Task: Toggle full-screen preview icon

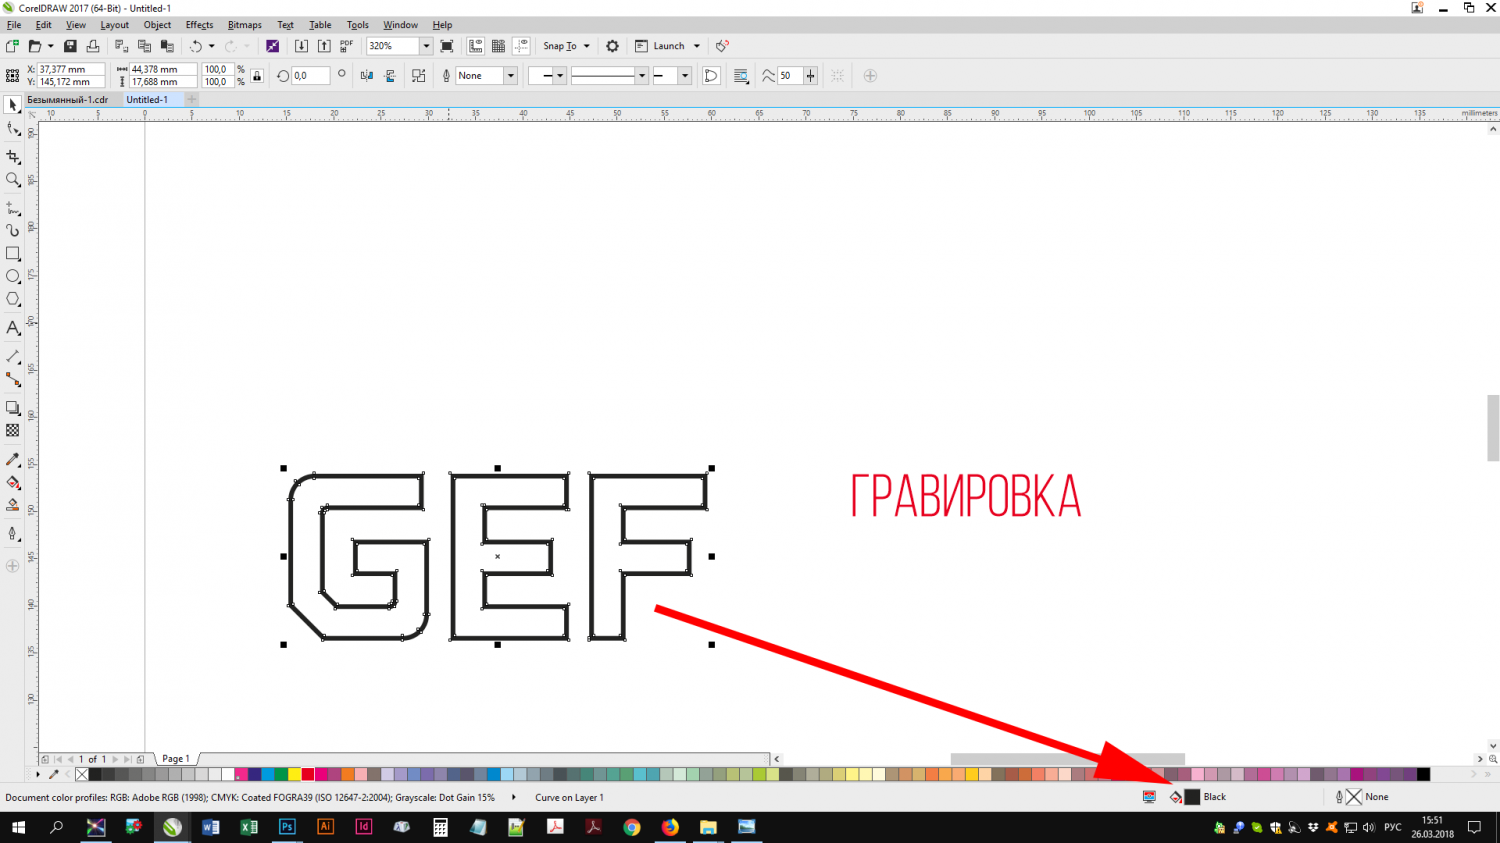Action: pos(447,46)
